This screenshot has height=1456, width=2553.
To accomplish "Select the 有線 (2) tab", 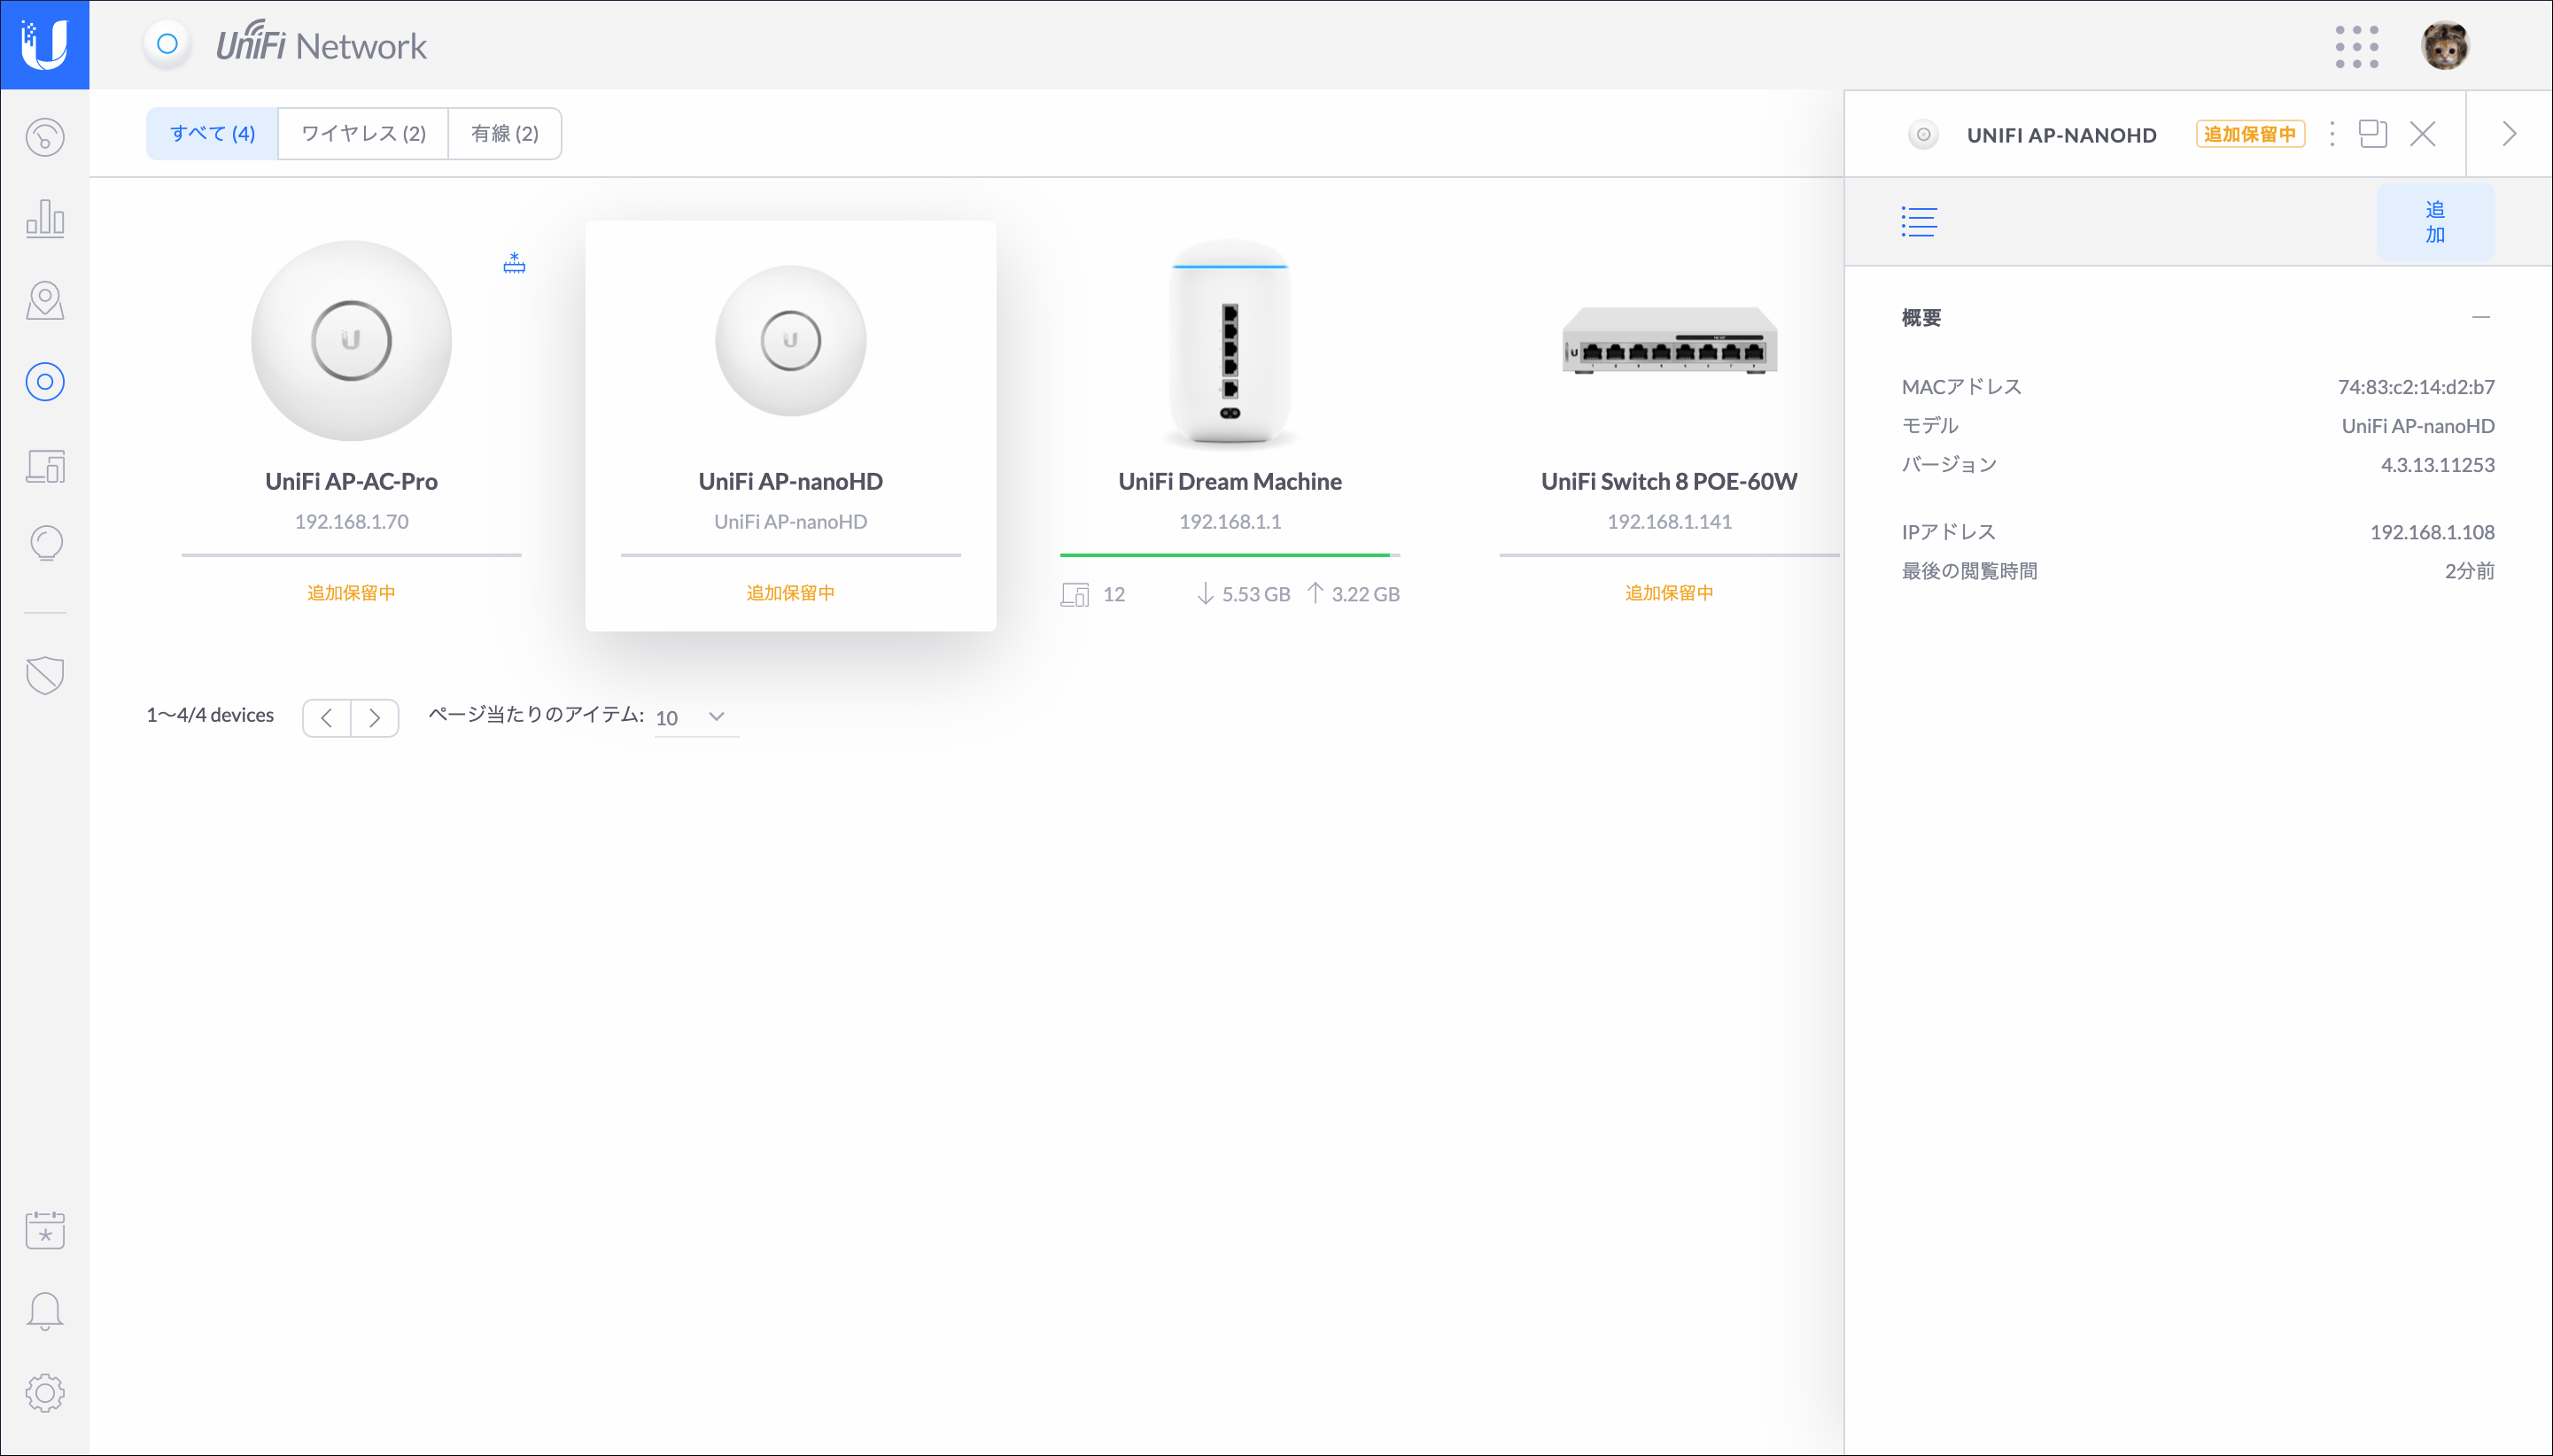I will [x=504, y=134].
